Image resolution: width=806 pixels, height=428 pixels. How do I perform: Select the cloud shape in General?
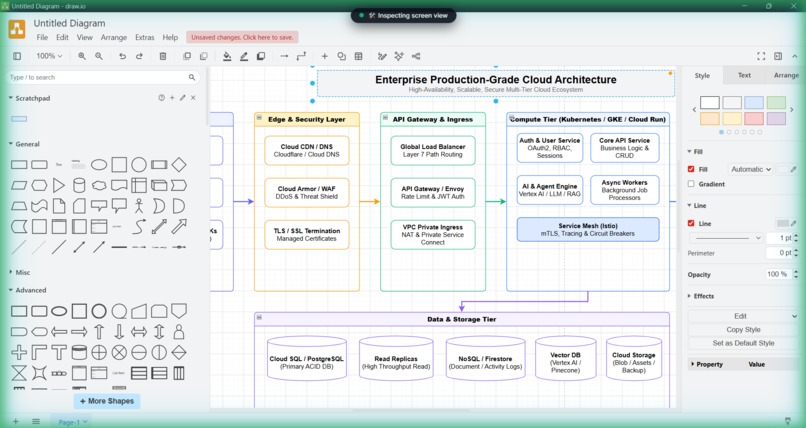click(x=99, y=185)
